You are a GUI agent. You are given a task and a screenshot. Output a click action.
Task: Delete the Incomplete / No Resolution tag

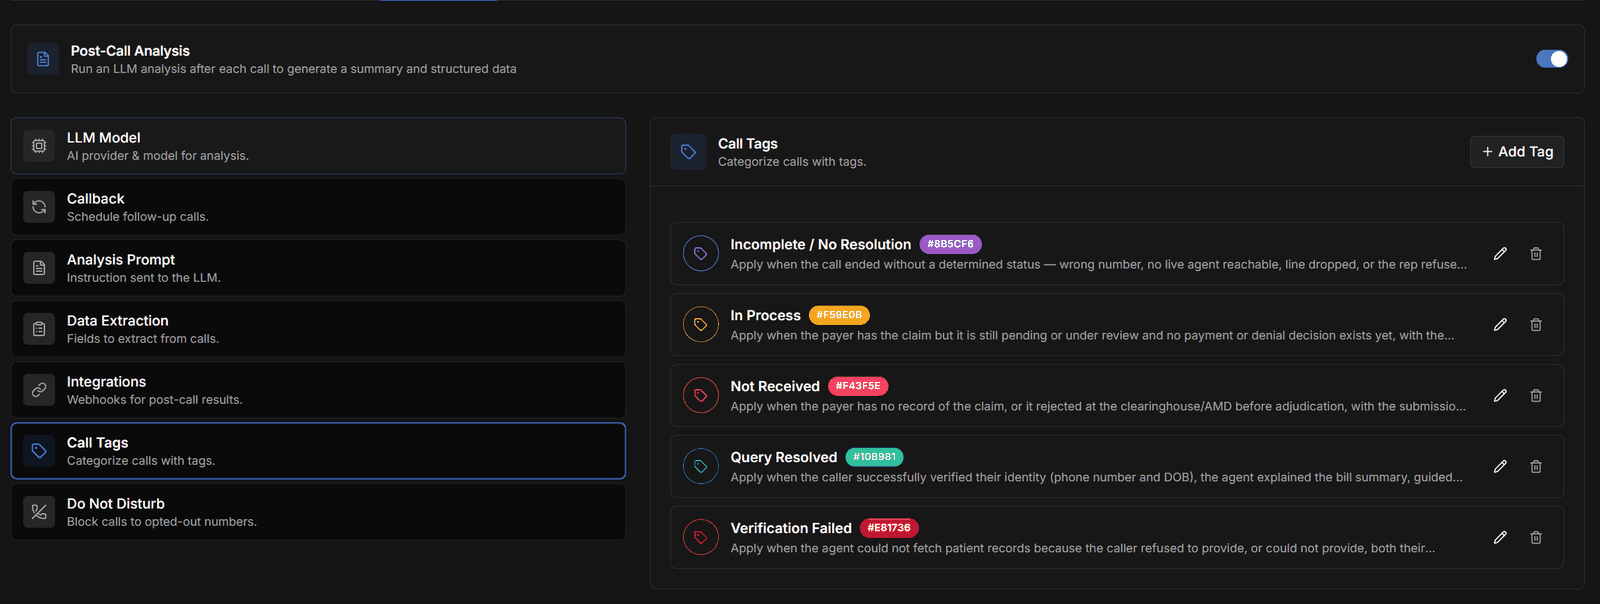coord(1536,254)
